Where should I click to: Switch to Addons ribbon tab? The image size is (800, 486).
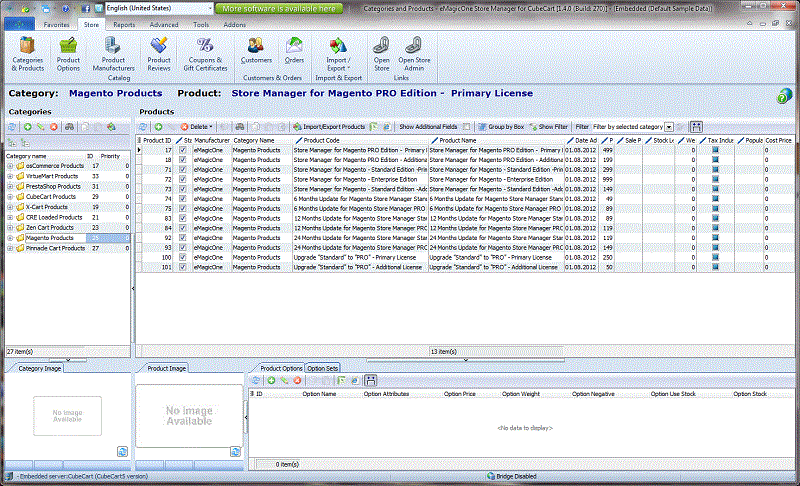(x=234, y=24)
